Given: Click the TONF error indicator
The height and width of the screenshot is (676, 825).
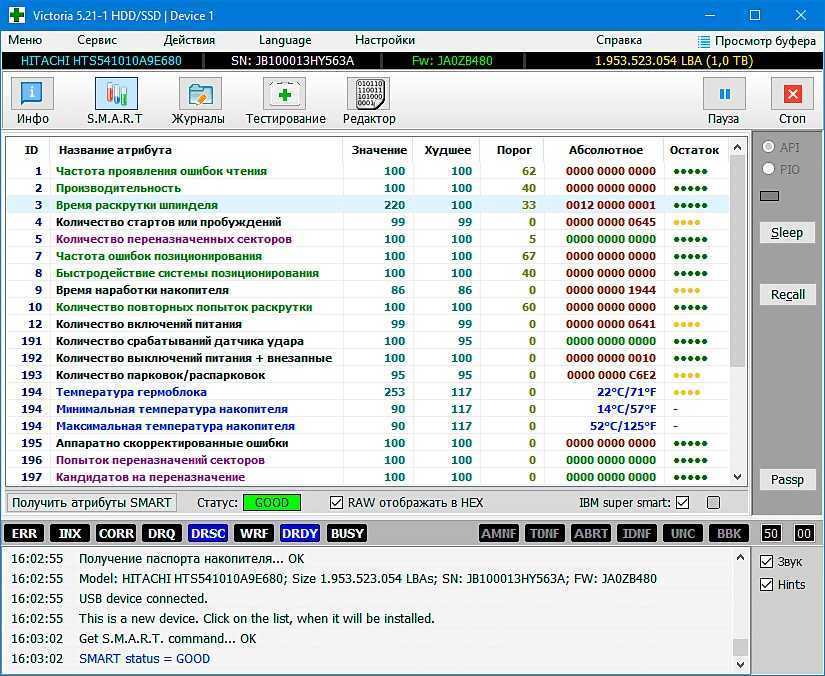Looking at the screenshot, I should point(545,533).
